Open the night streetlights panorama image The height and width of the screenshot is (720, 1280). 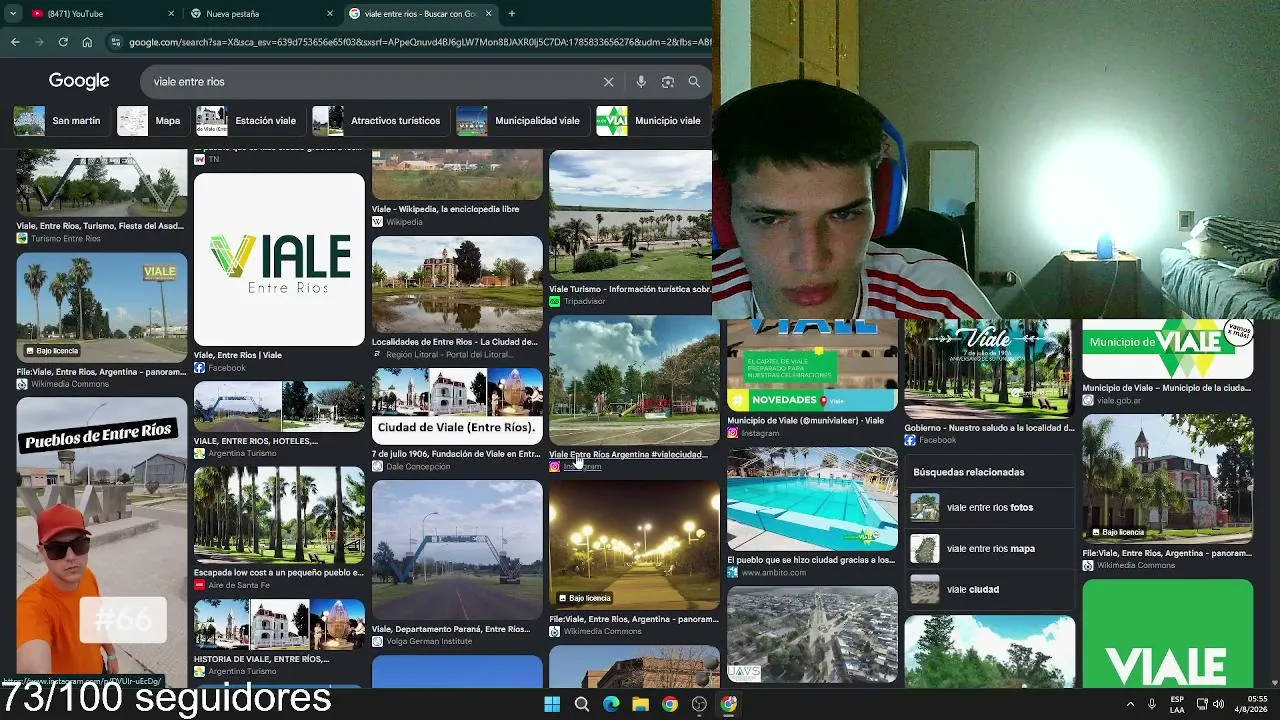pos(634,545)
